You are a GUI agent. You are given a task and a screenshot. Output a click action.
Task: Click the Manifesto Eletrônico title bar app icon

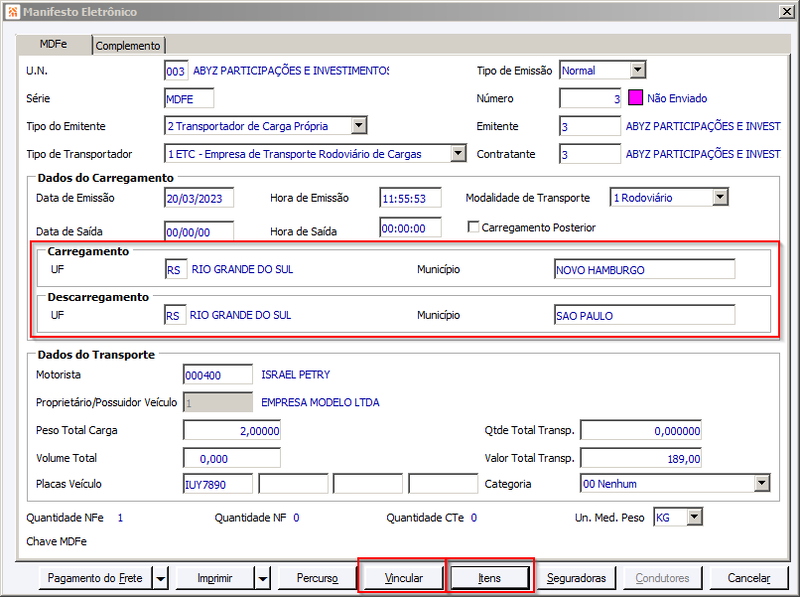[13, 11]
